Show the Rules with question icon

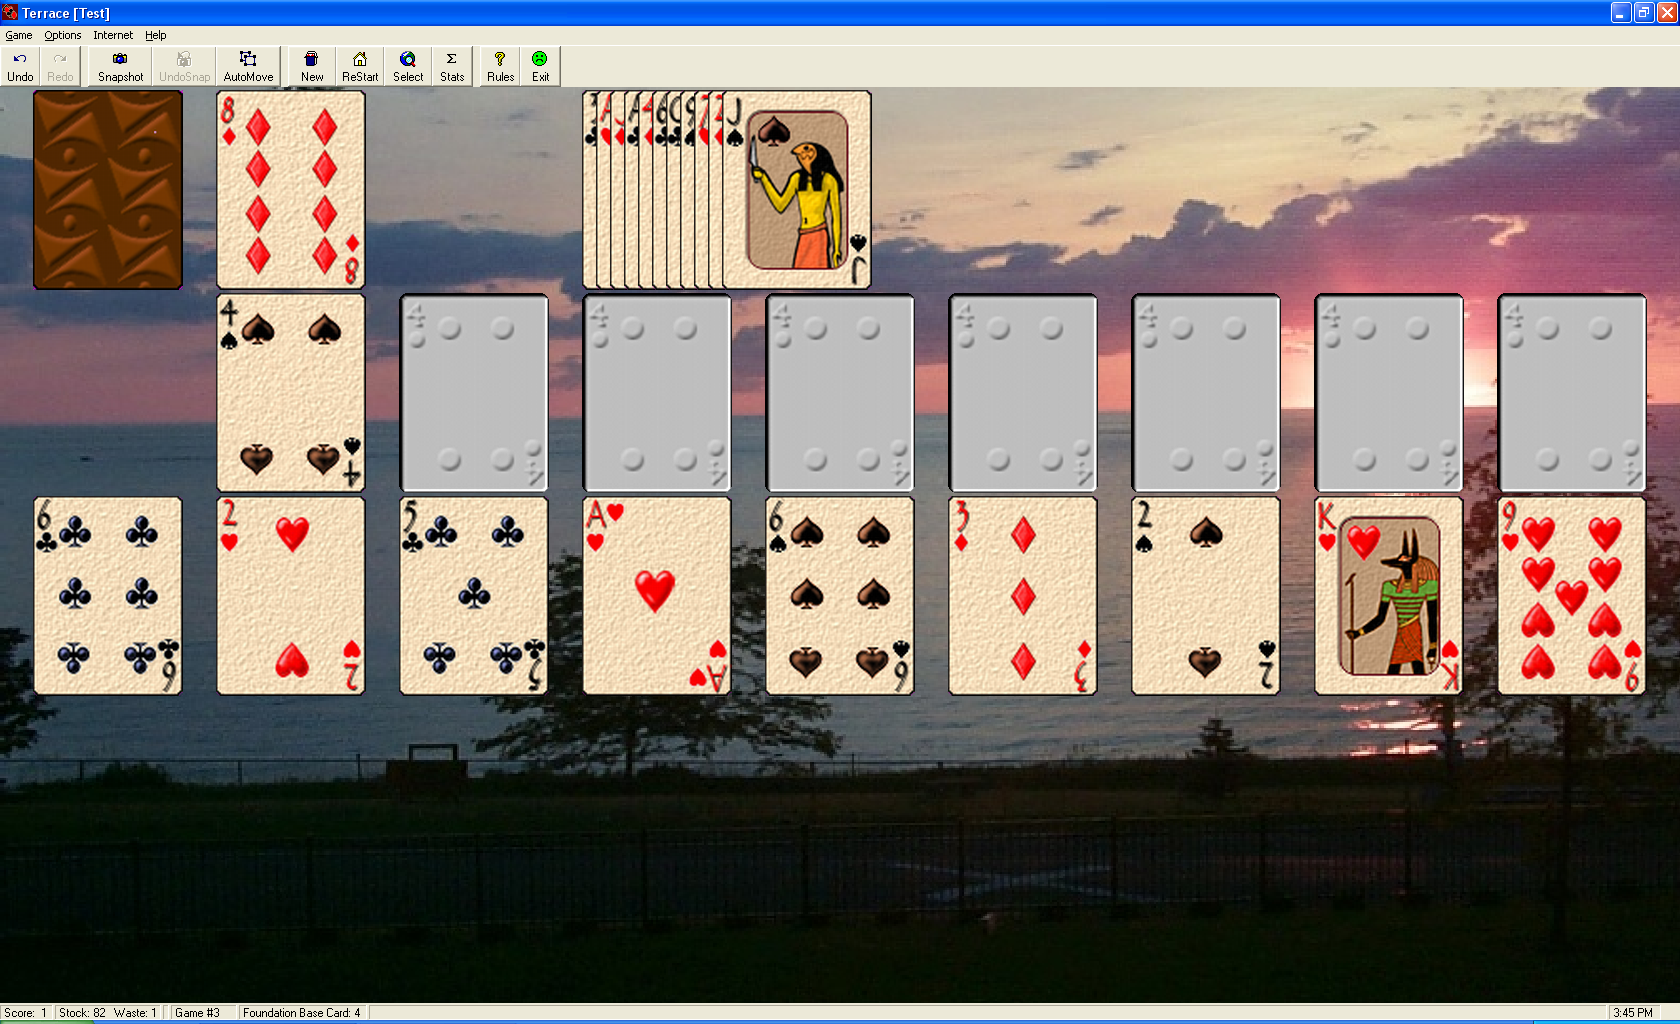tap(500, 66)
